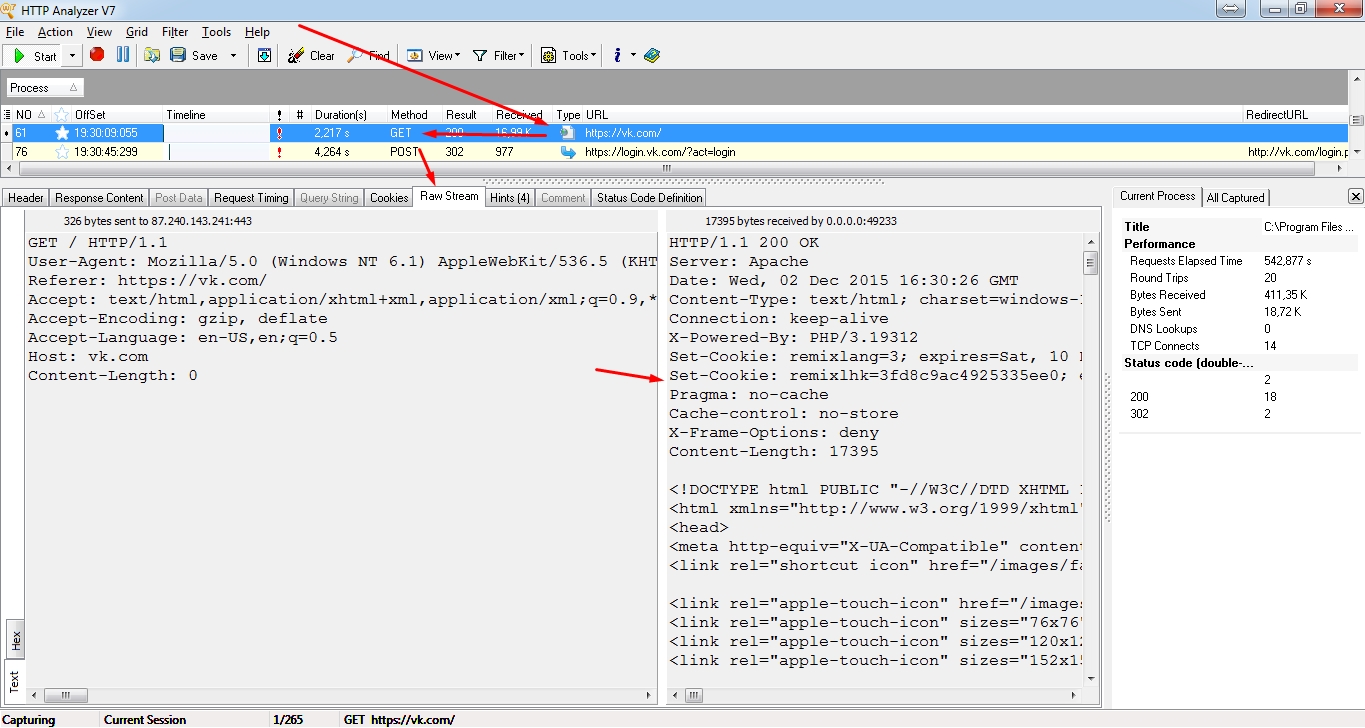Sort by the URL column header
1365x728 pixels.
tap(913, 115)
